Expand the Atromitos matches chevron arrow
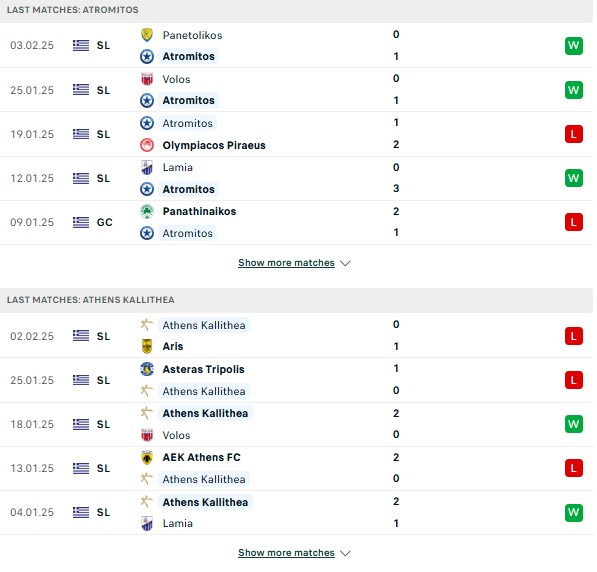The image size is (597, 572). 345,263
